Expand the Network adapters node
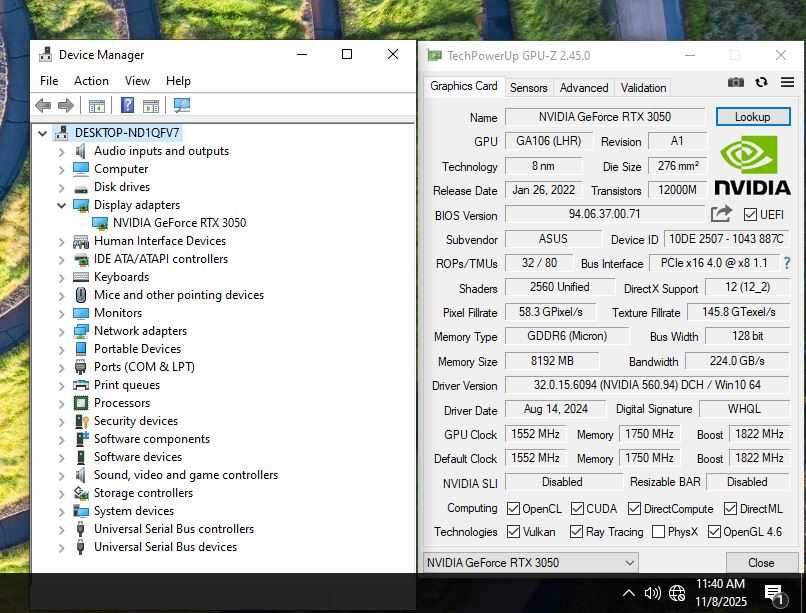Screen dimensions: 806x613 62,331
